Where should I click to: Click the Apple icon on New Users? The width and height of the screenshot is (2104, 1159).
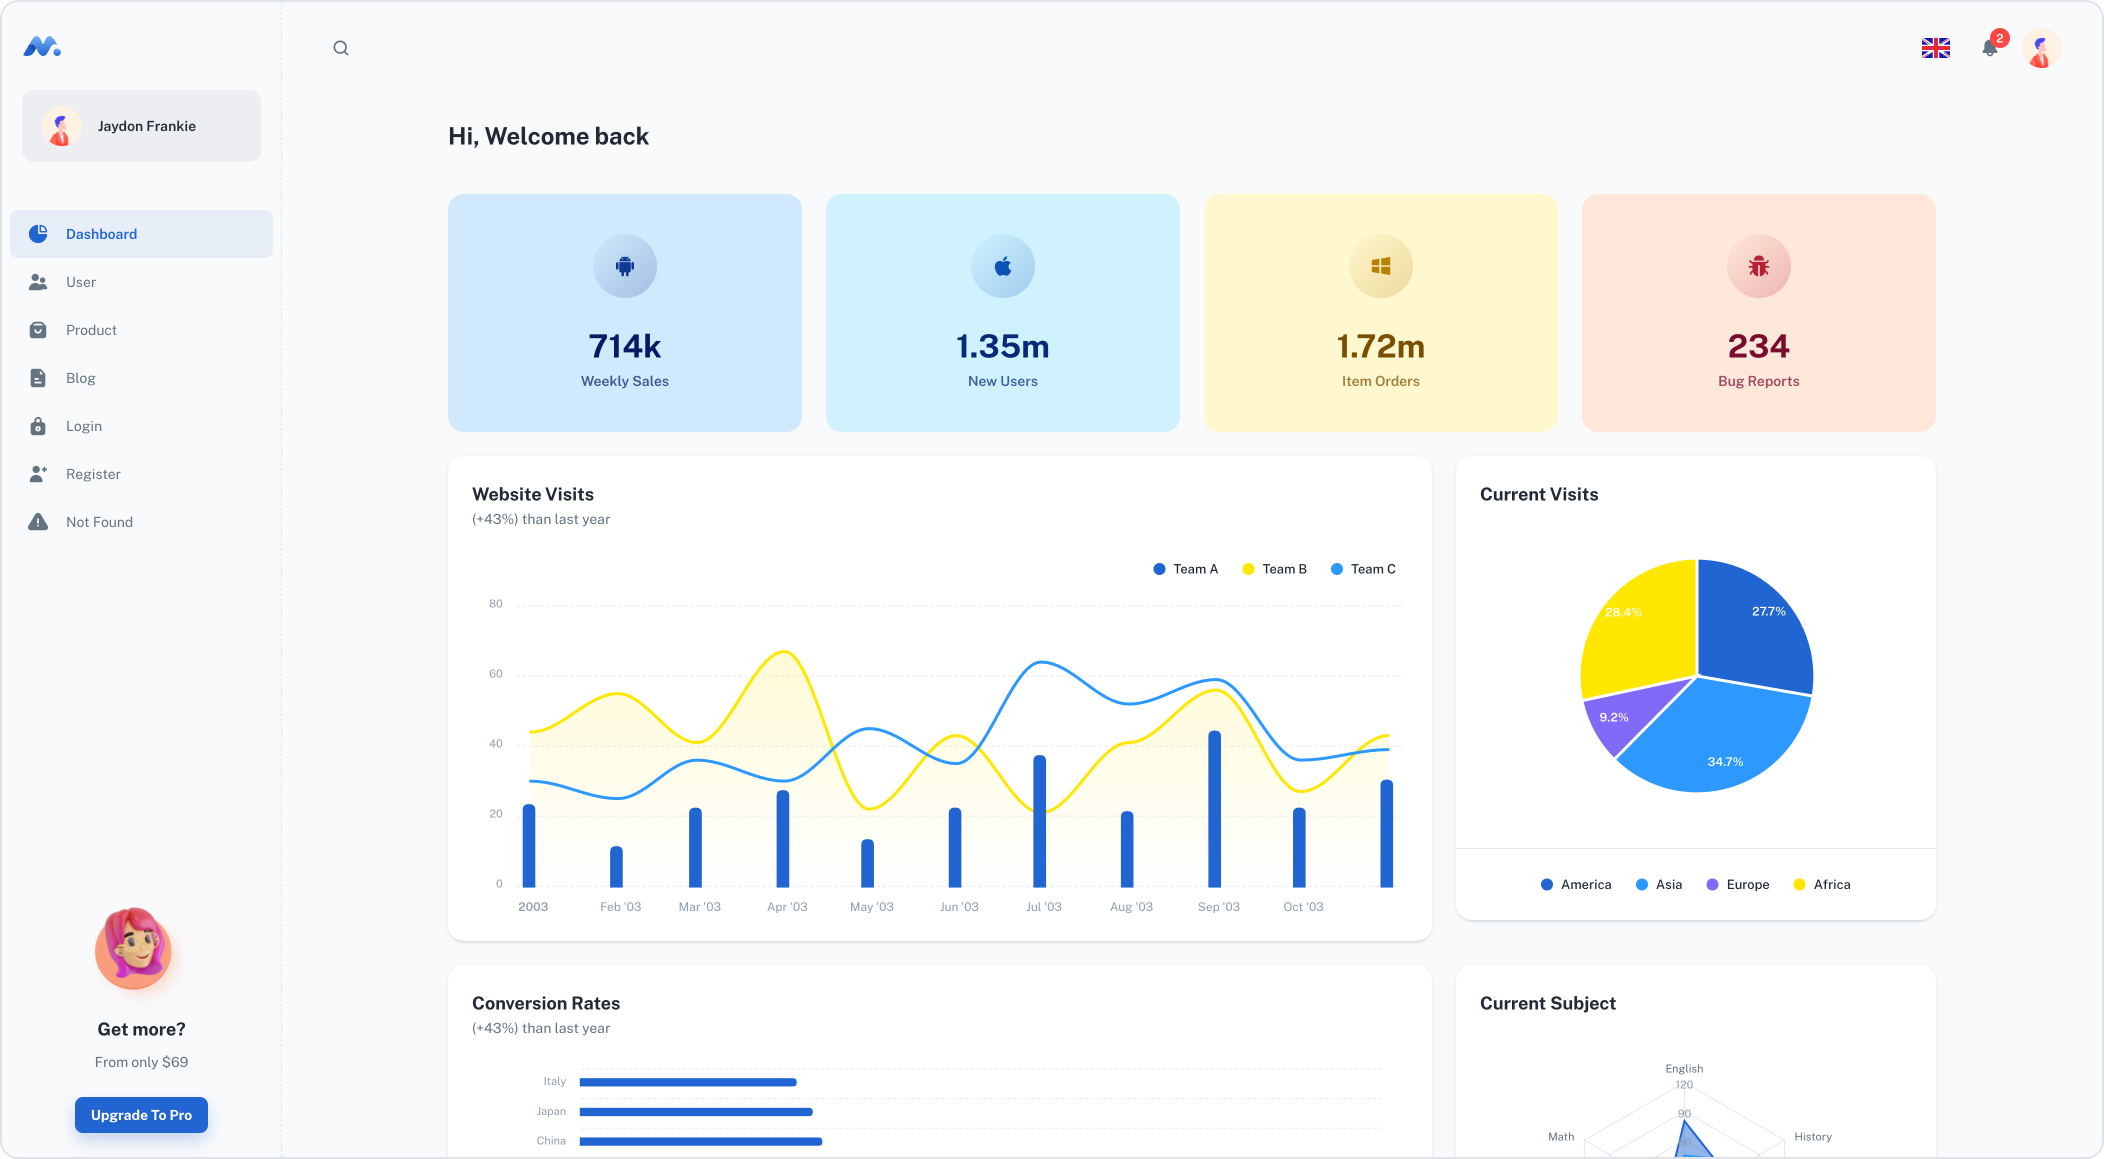[1003, 266]
